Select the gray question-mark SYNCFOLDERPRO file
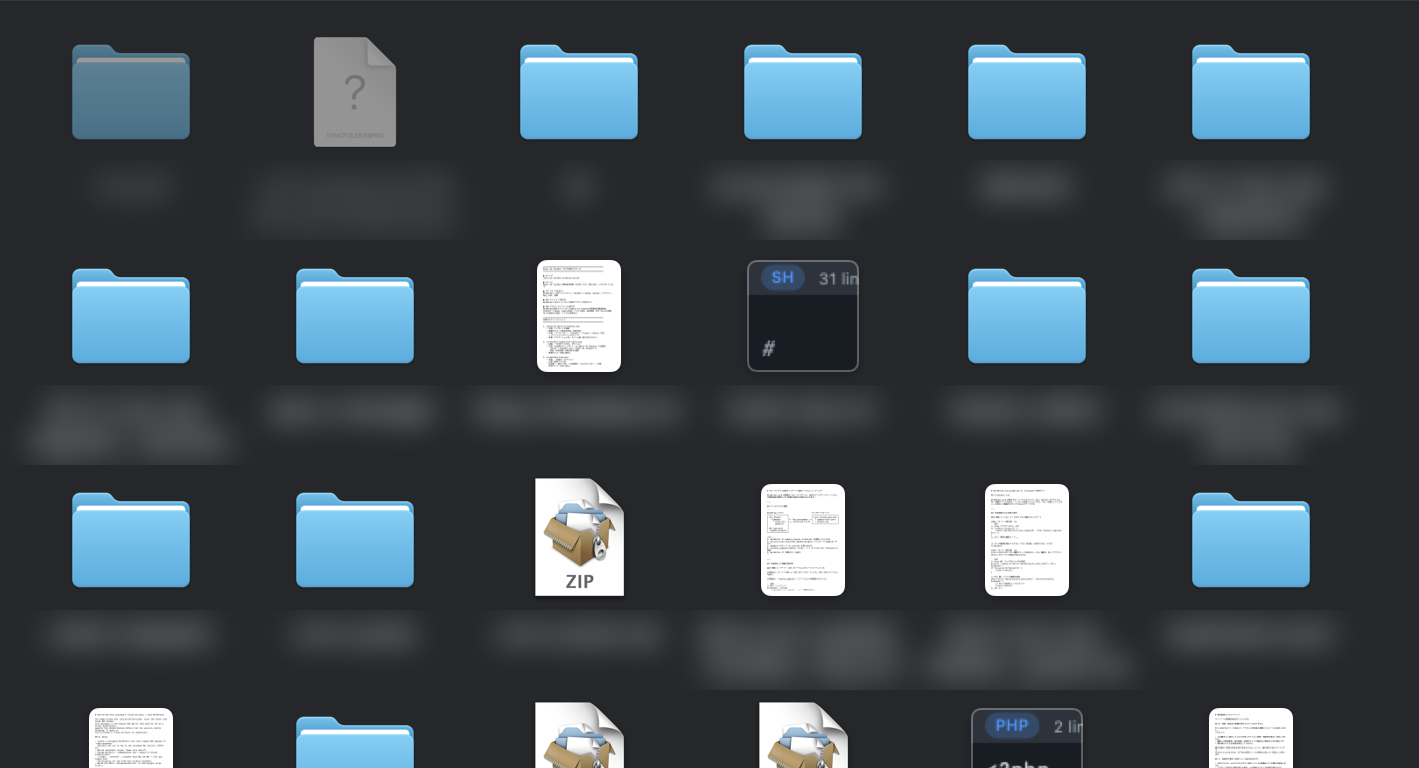The width and height of the screenshot is (1419, 768). click(x=355, y=92)
